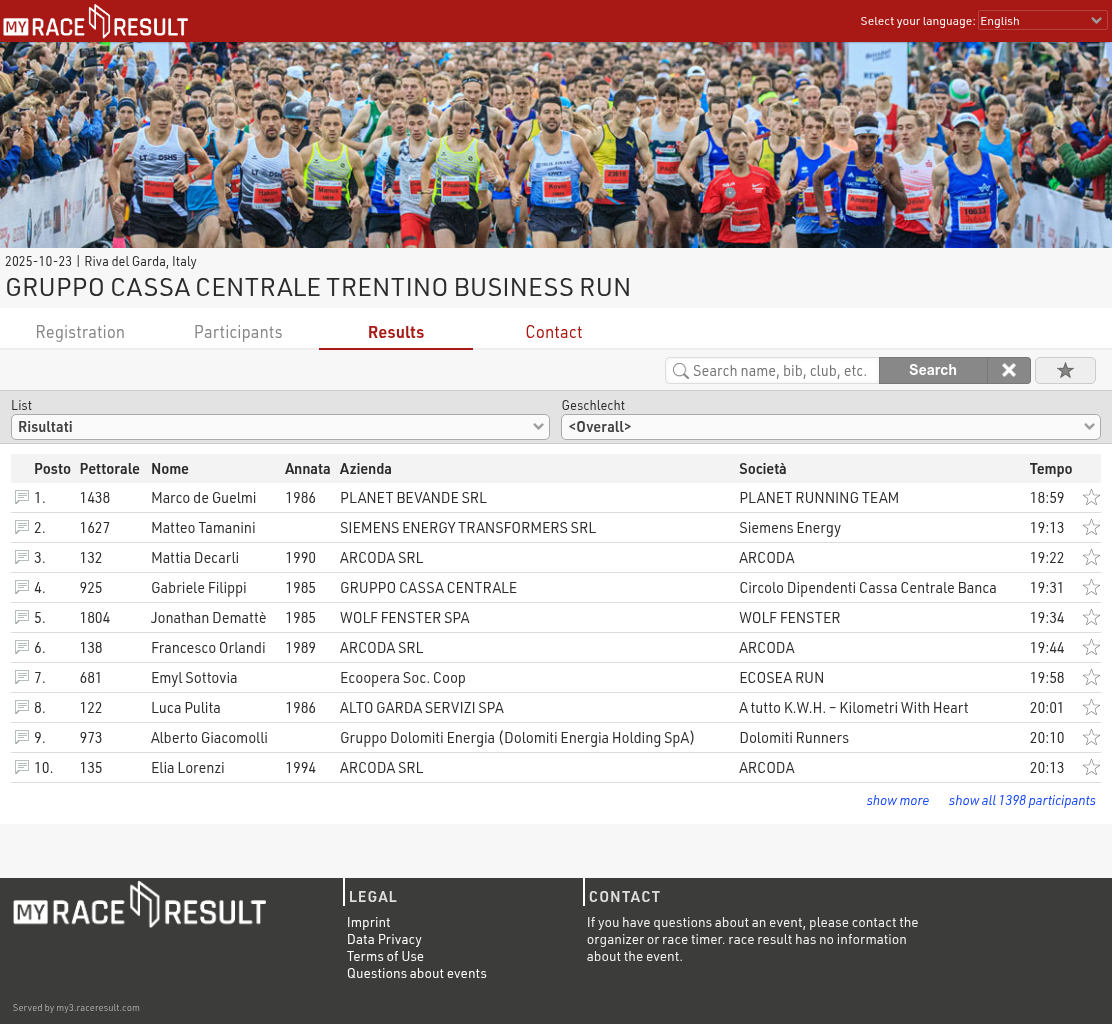The height and width of the screenshot is (1024, 1112).
Task: Click the my race result logo in the header
Action: [x=96, y=23]
